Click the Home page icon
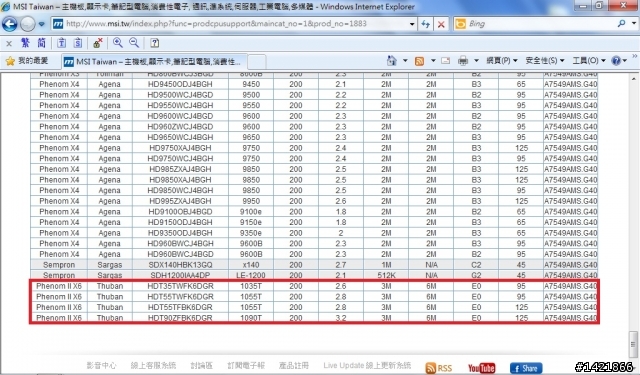Viewport: 640px width, 375px height. 392,61
